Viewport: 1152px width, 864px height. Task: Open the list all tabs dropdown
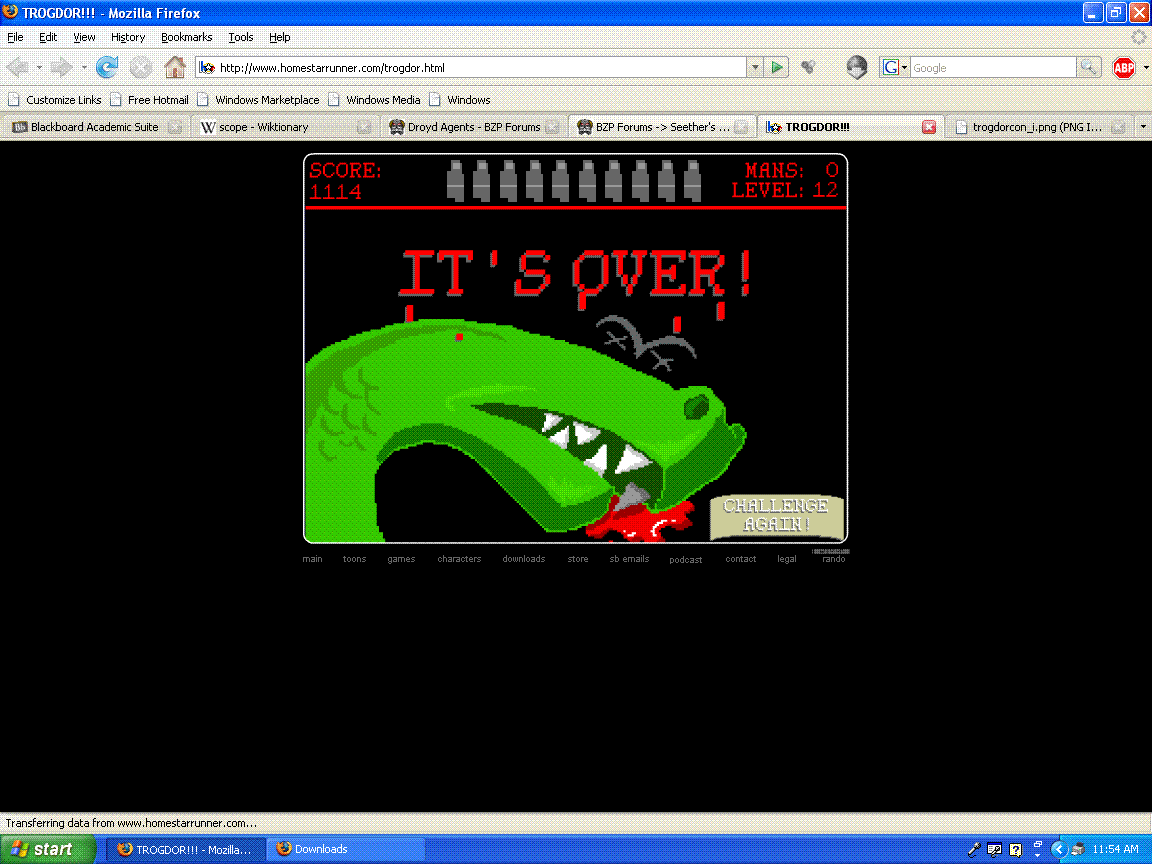pos(1142,127)
